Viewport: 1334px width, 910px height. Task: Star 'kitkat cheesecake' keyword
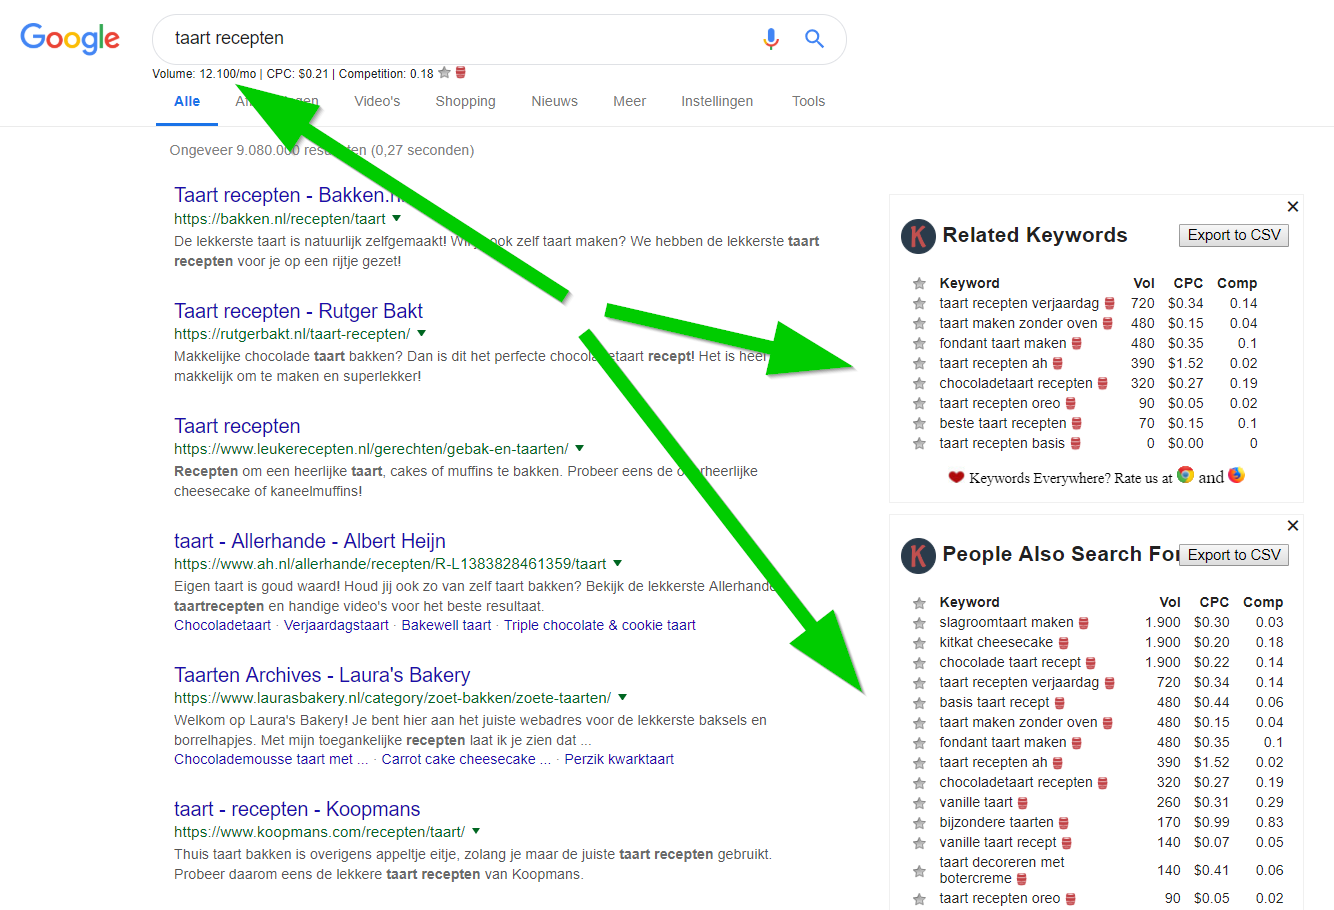[919, 642]
